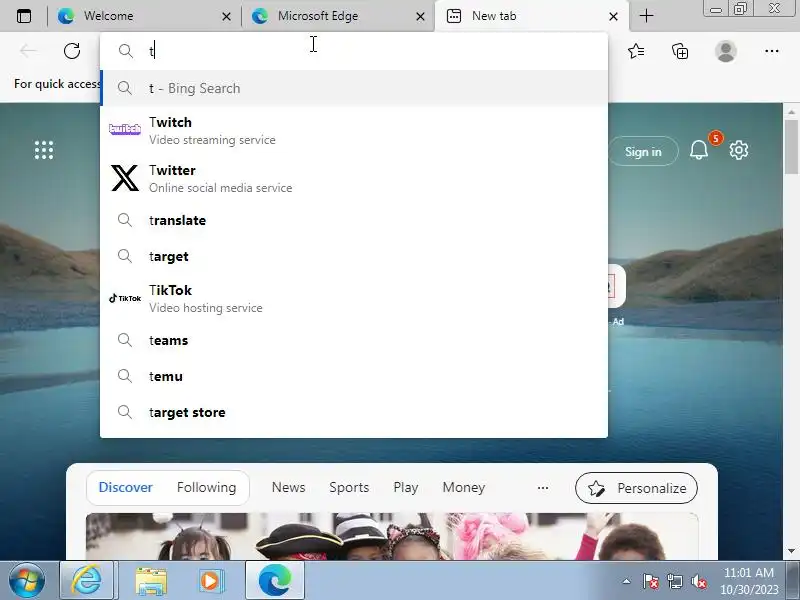800x600 pixels.
Task: Click the back navigation arrow
Action: 28,51
